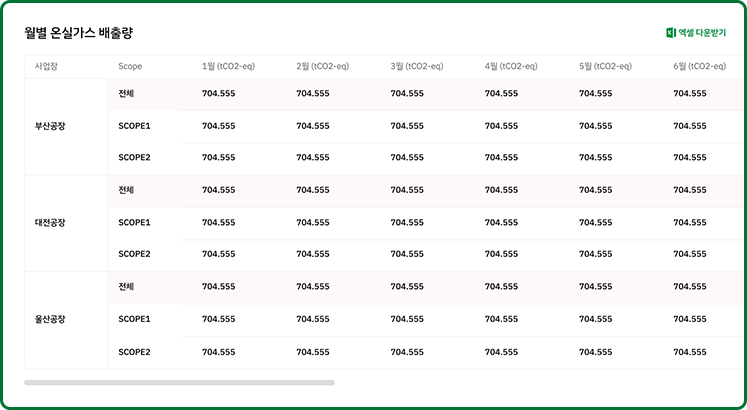Click the 2월 (tCO2-eq) column header
Screen dimensions: 747x410
[322, 66]
